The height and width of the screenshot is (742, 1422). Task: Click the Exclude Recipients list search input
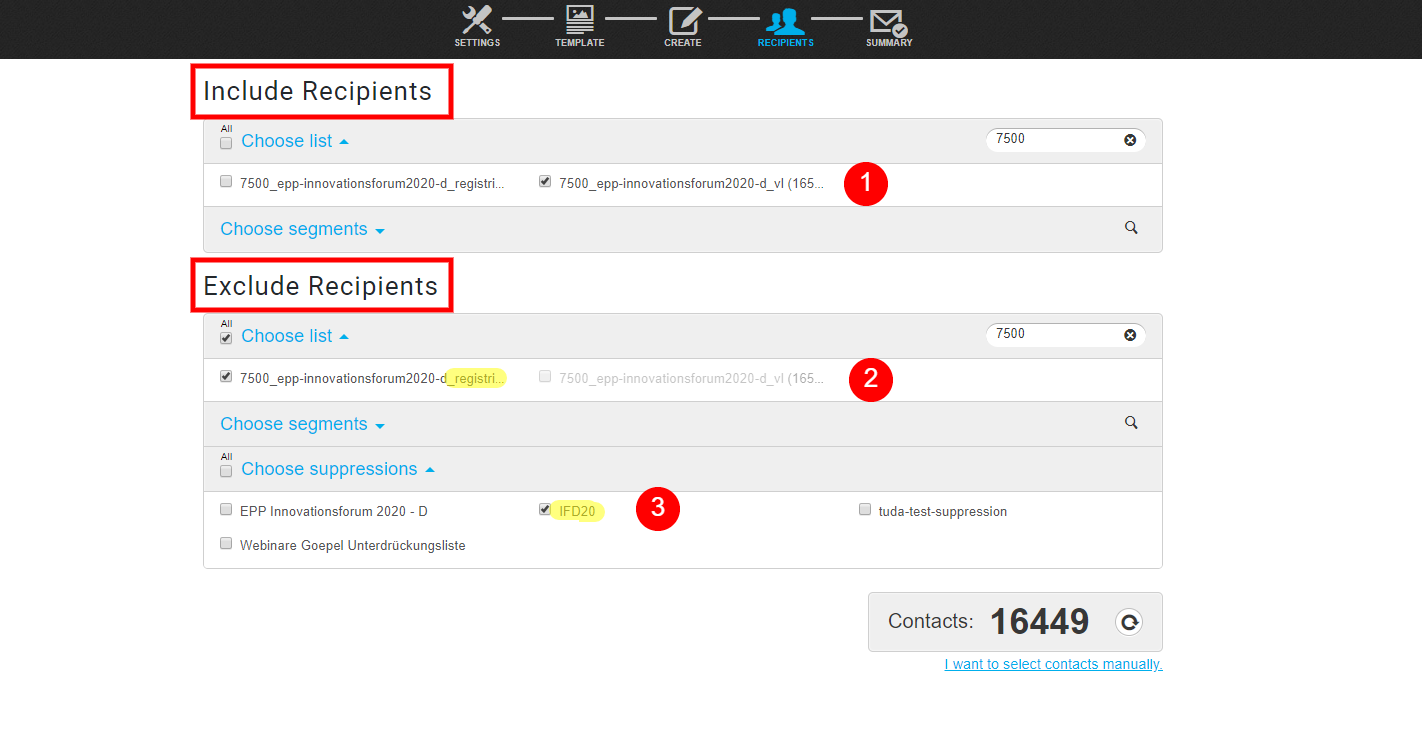(1055, 335)
